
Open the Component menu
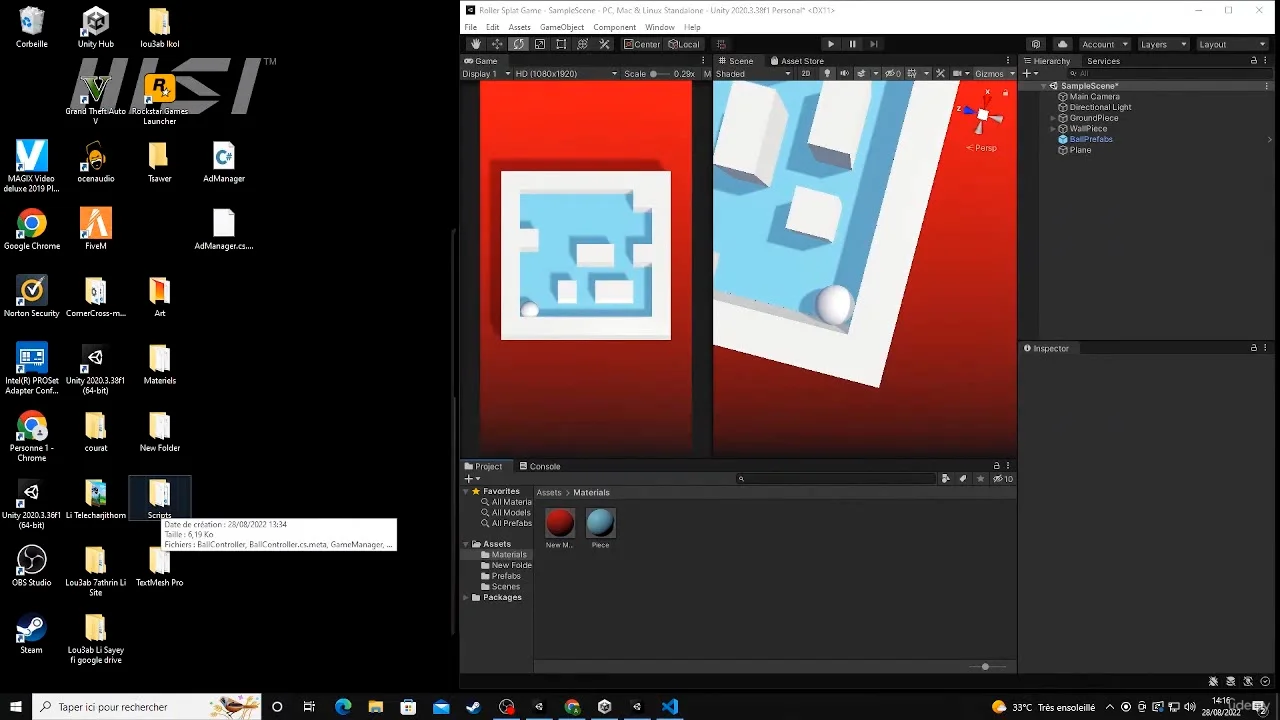pos(614,27)
